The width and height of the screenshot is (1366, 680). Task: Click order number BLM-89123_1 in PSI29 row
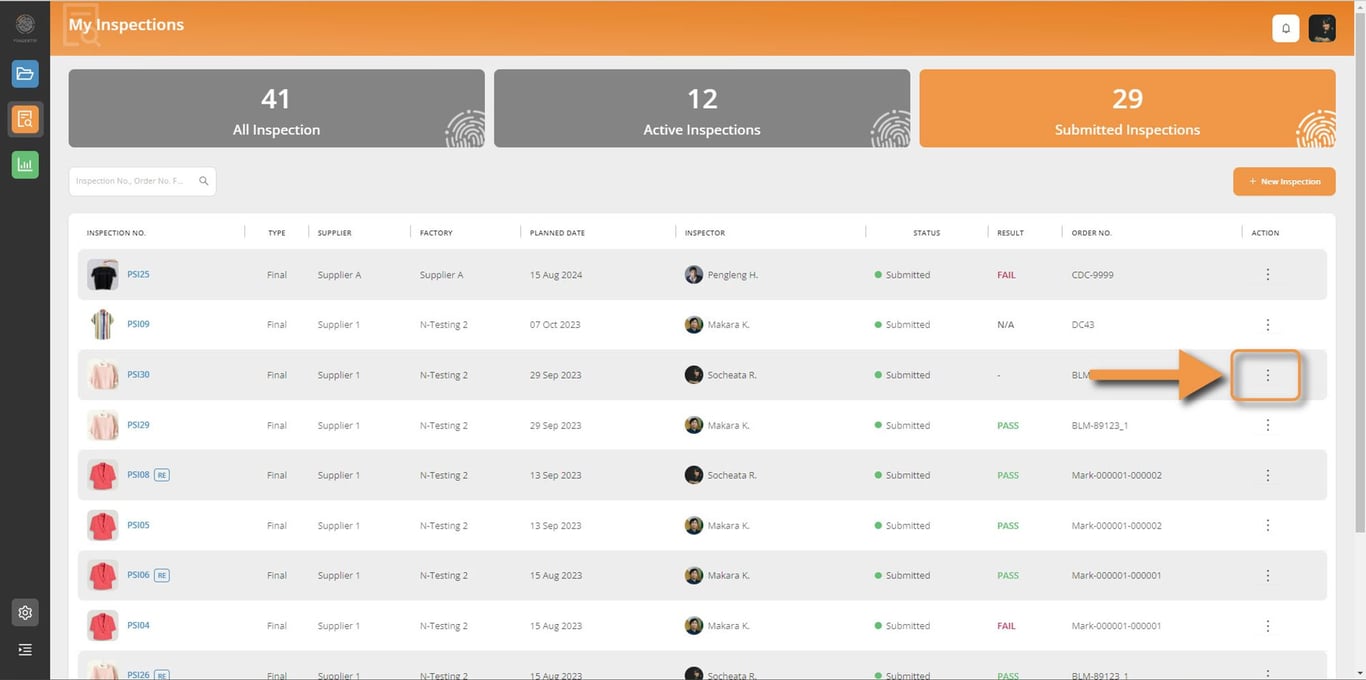1100,425
